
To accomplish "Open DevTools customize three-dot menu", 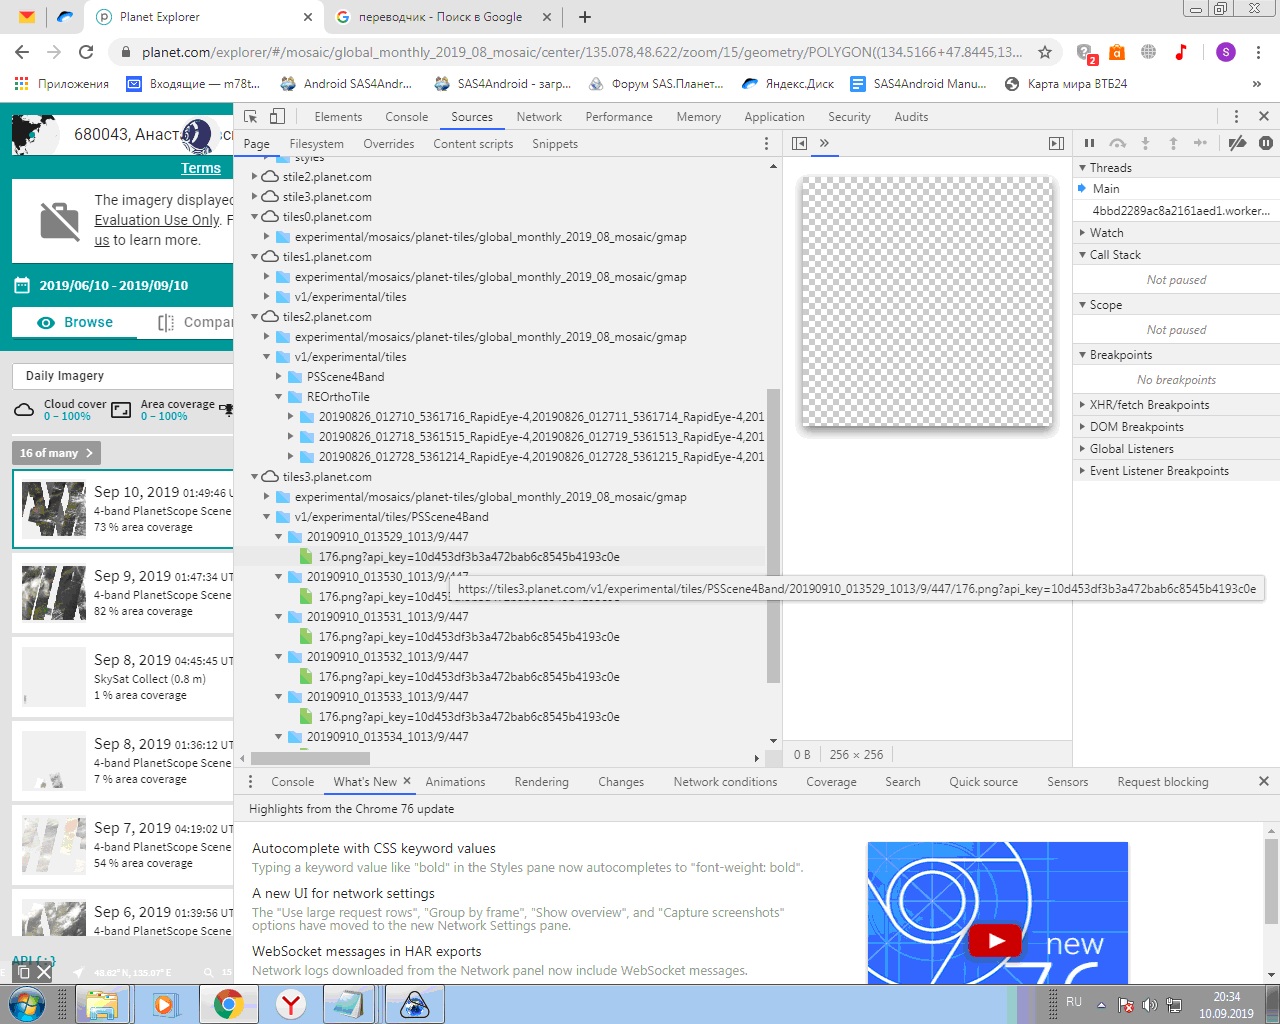I will click(1236, 117).
